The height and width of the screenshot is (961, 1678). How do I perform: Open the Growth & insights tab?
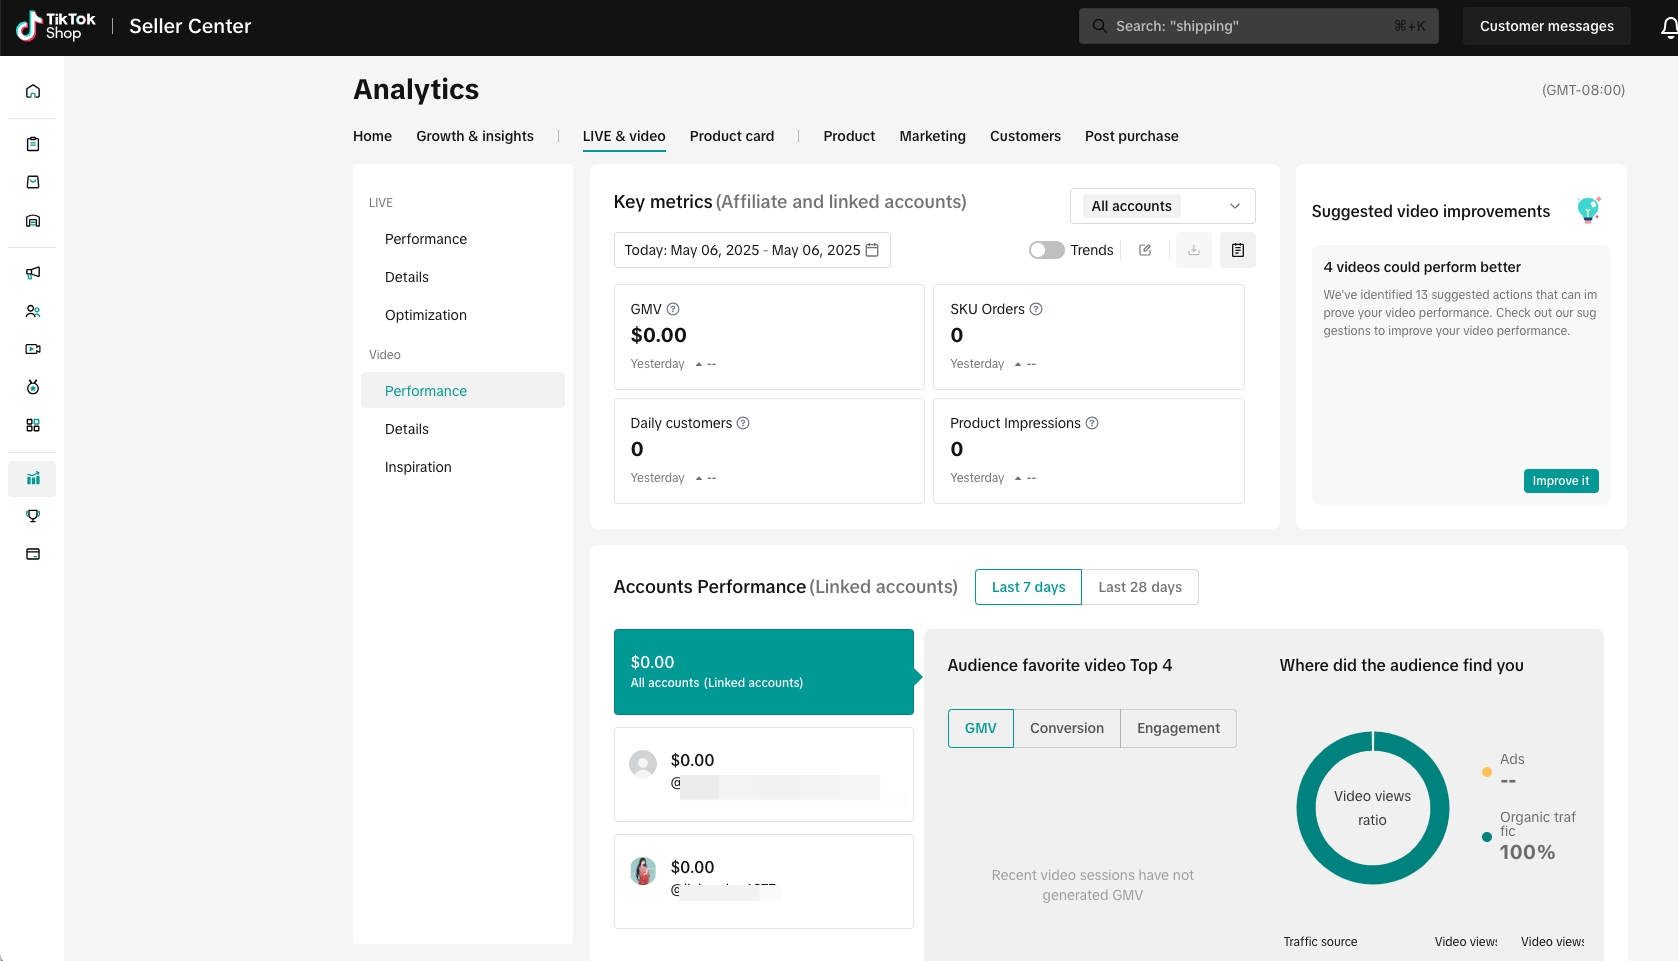click(475, 136)
